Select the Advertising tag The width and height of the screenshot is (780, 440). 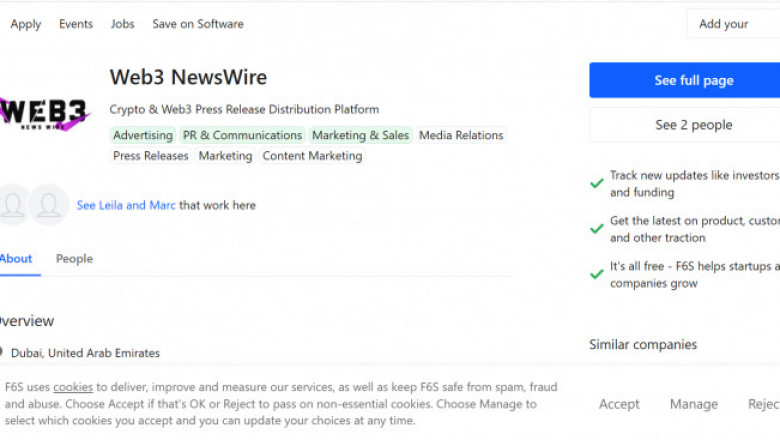pyautogui.click(x=143, y=135)
